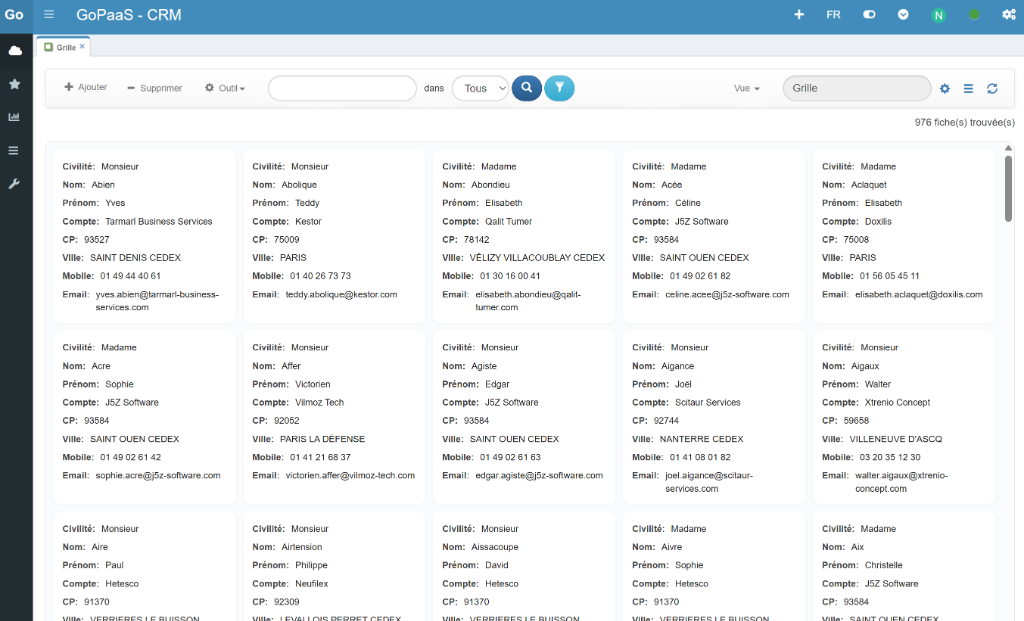Click into the search text field
1024x621 pixels.
(342, 88)
